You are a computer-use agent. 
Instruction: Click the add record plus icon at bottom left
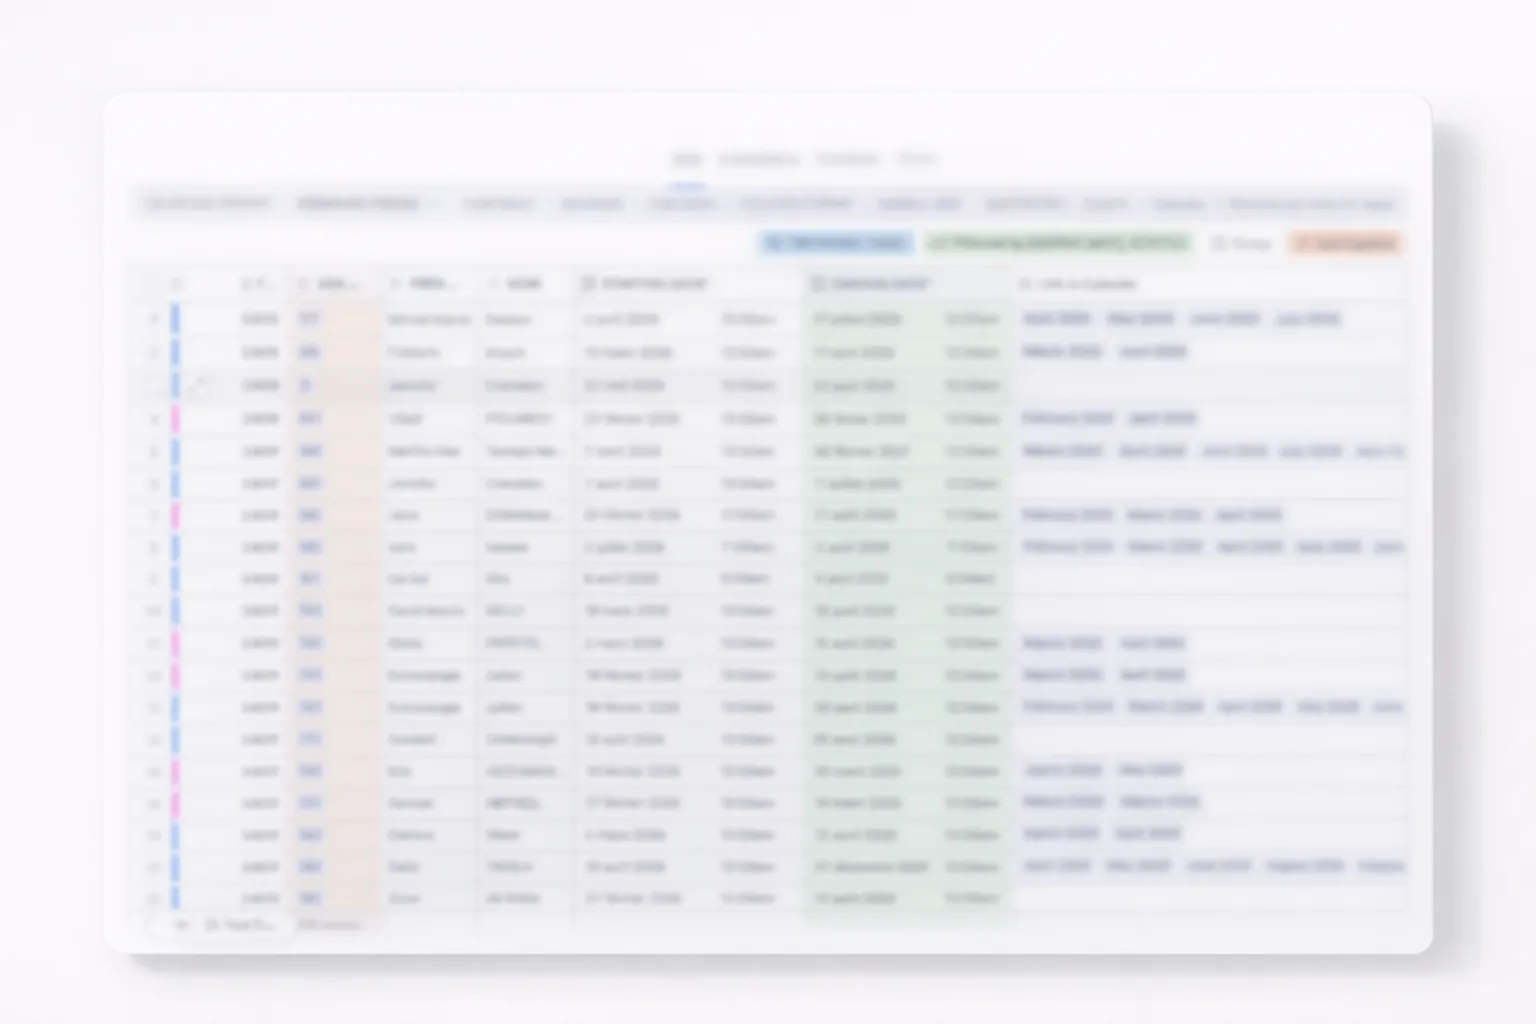coord(181,924)
